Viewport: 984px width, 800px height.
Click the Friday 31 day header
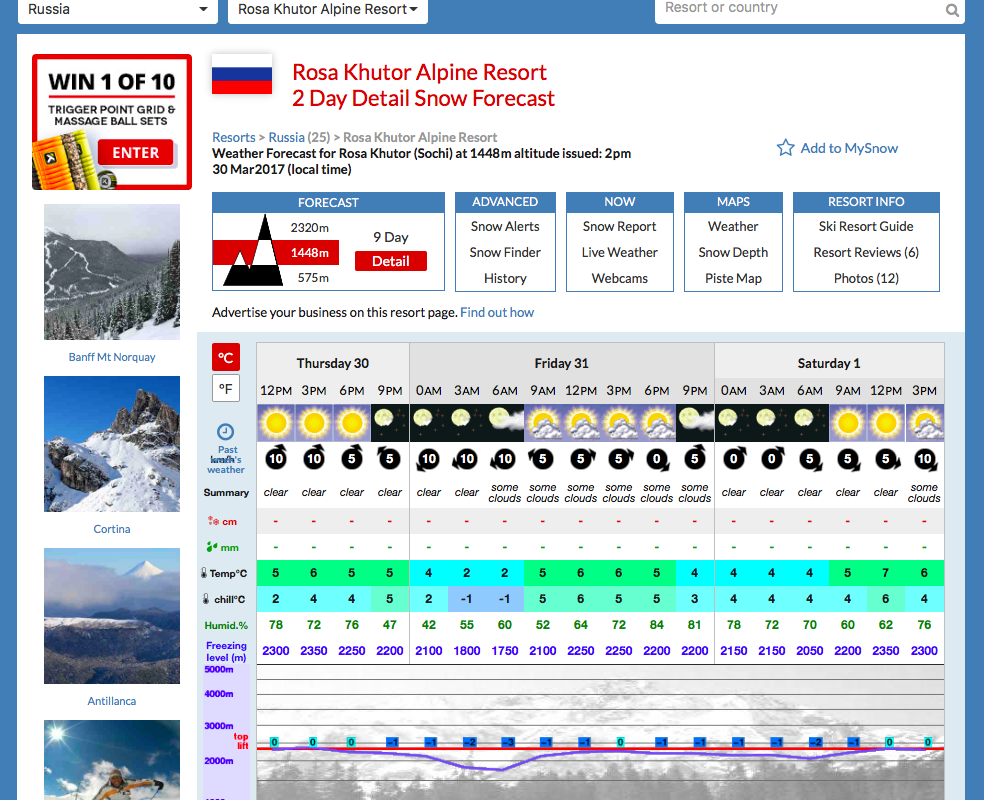562,363
